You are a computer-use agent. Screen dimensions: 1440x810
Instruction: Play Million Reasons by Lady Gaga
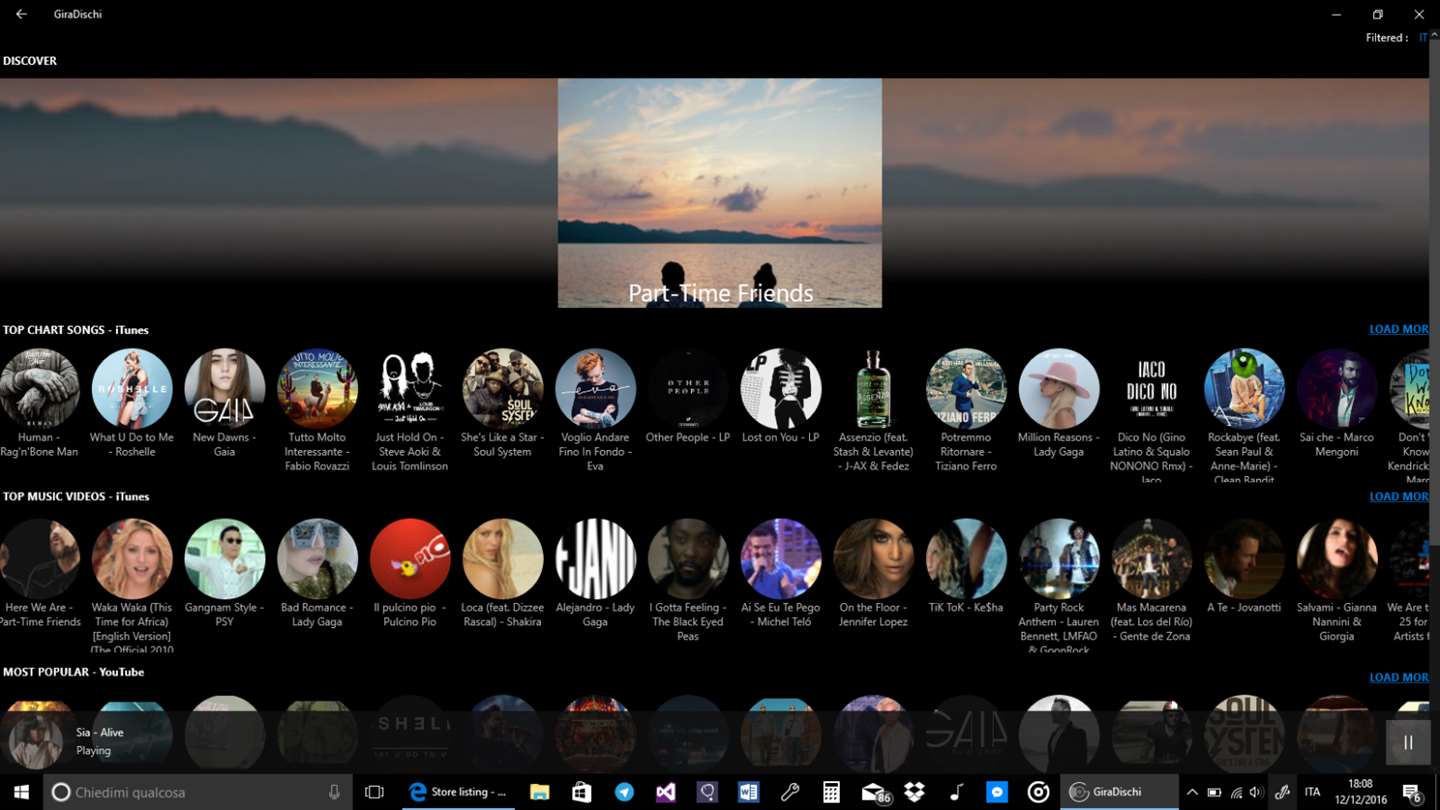click(1058, 389)
